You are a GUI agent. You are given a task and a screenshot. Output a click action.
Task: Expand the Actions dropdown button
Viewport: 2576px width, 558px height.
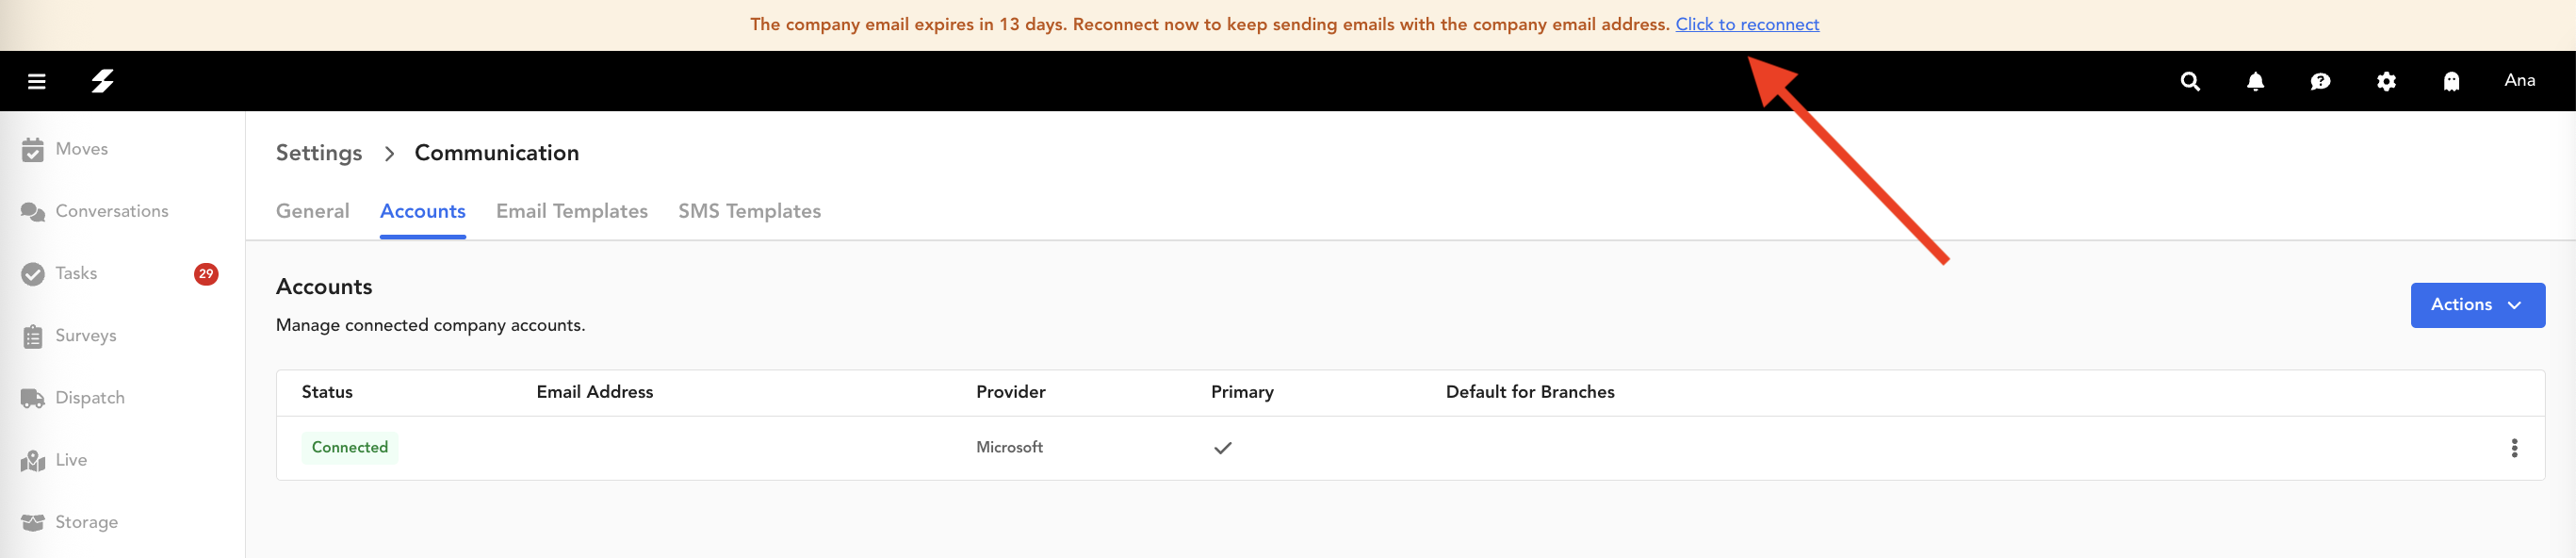[x=2477, y=305]
